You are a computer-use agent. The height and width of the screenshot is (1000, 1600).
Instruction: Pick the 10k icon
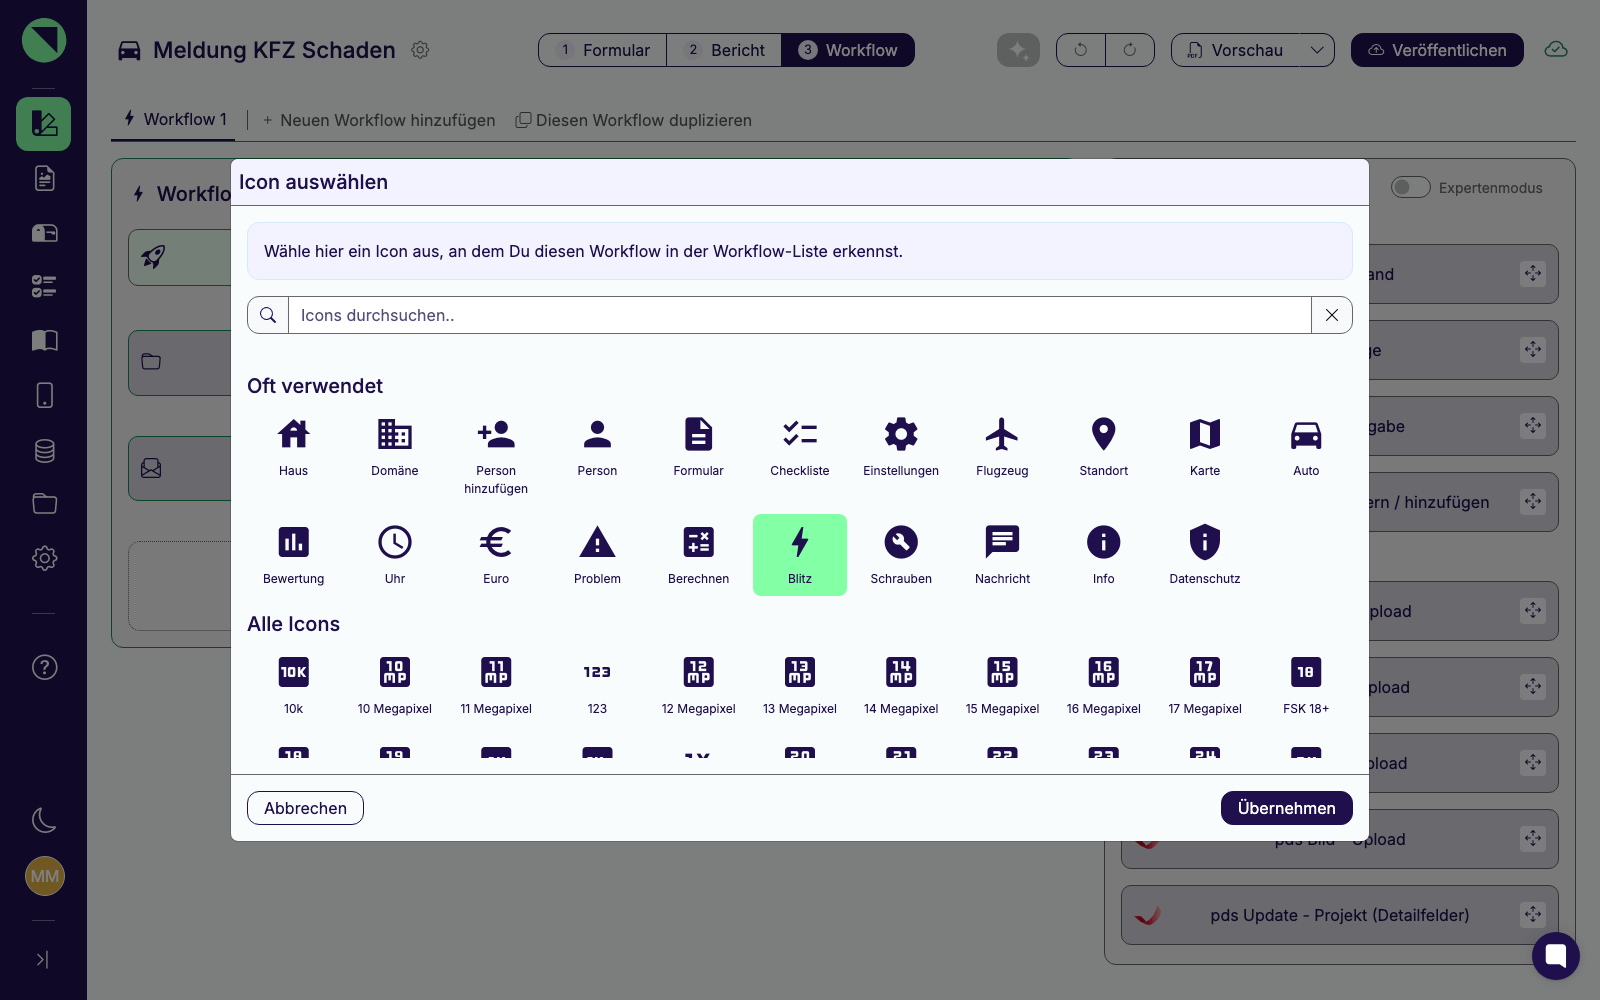coord(293,685)
